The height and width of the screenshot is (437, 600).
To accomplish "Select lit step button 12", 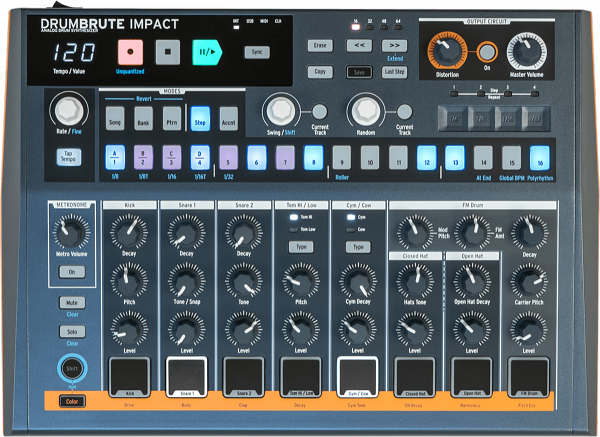I will pos(427,157).
